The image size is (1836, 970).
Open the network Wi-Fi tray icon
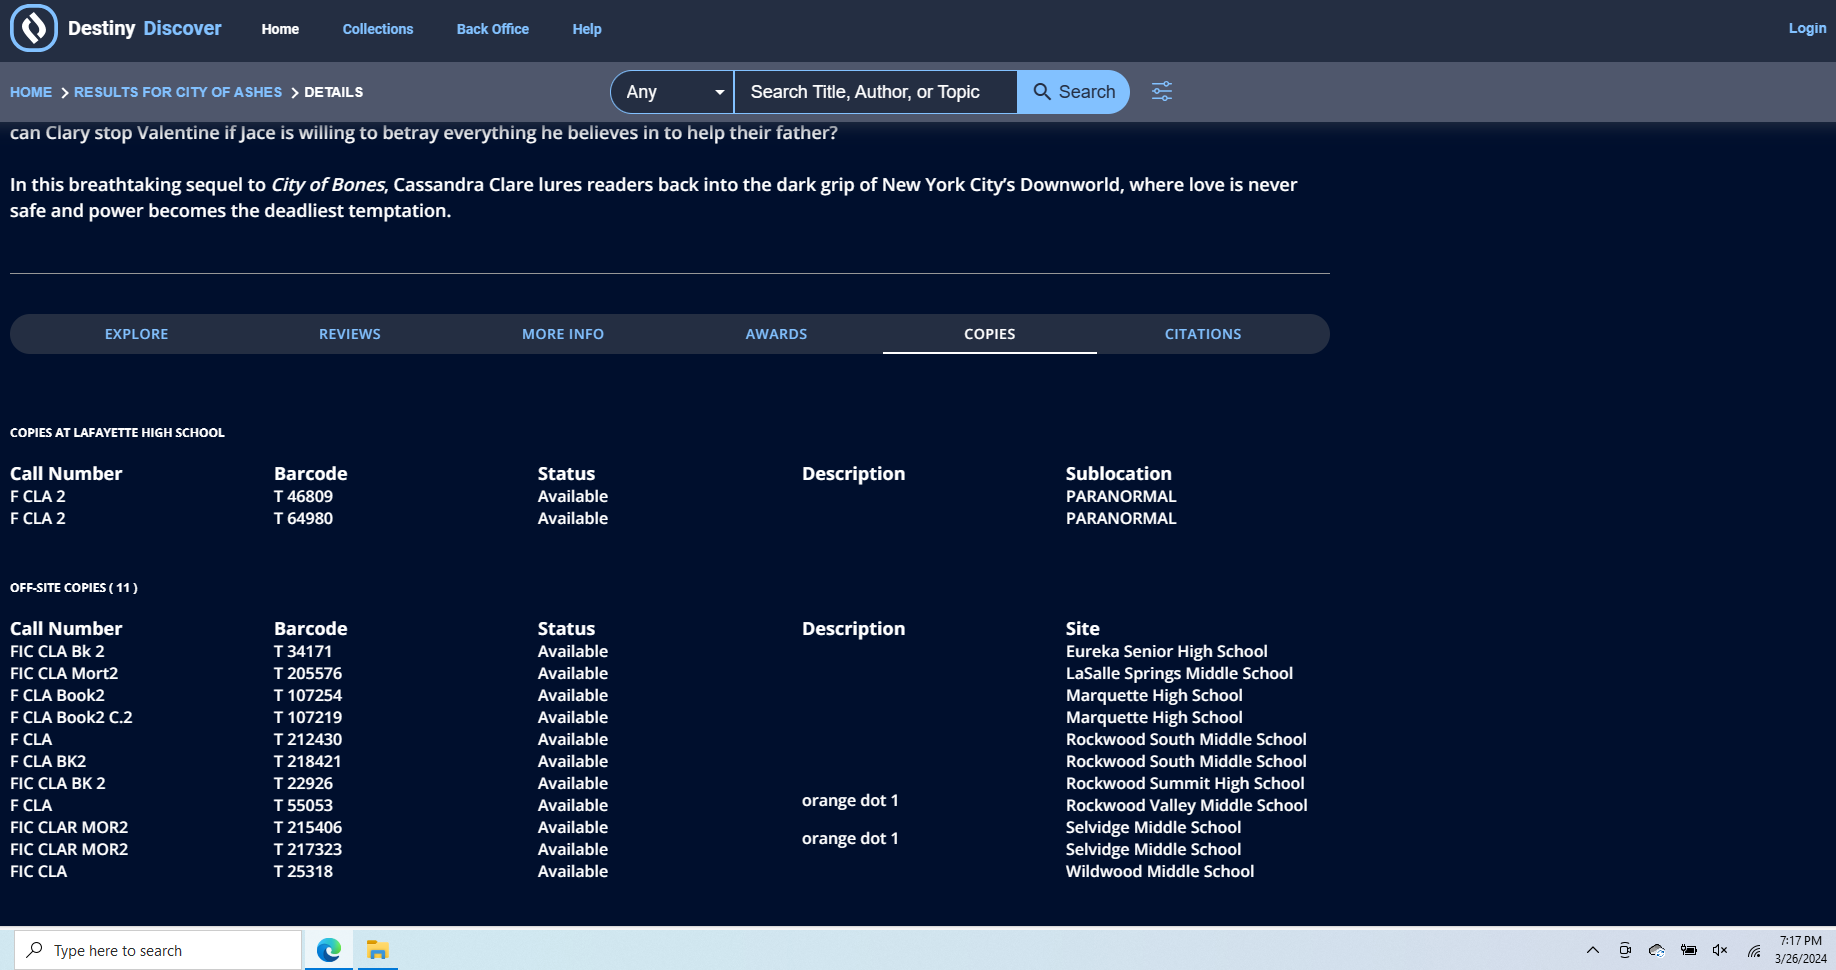click(x=1754, y=950)
